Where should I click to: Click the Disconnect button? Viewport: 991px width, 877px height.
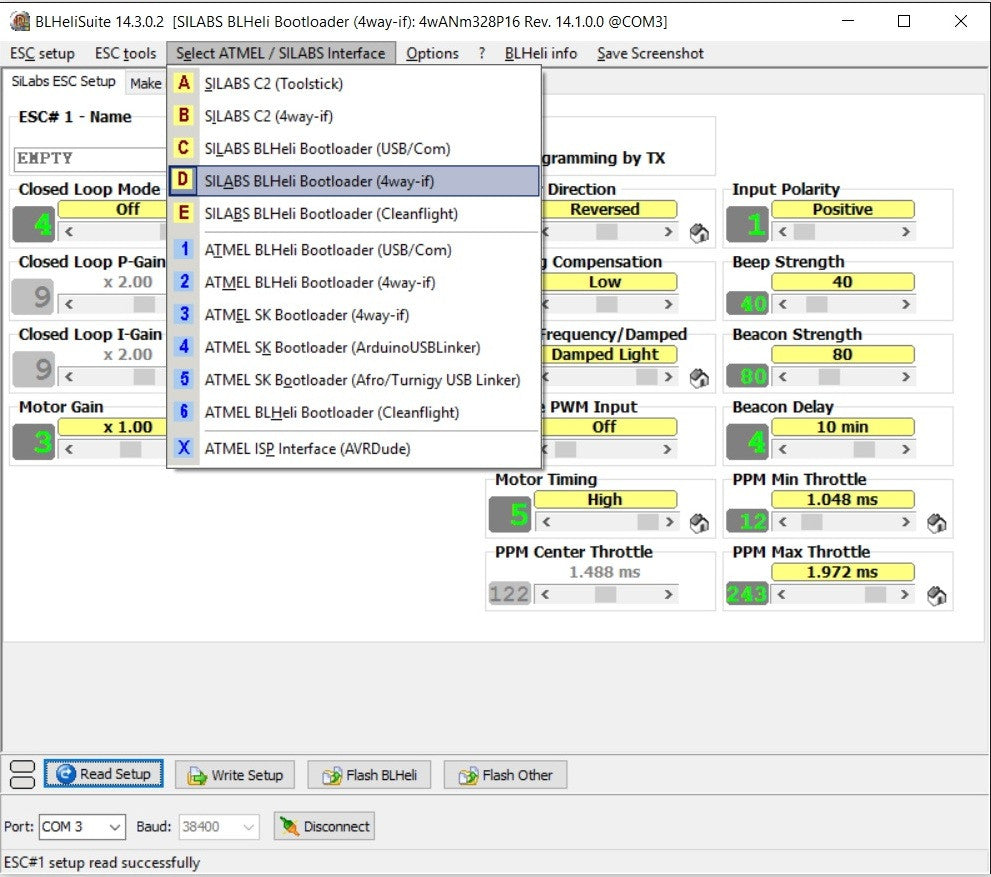[324, 827]
